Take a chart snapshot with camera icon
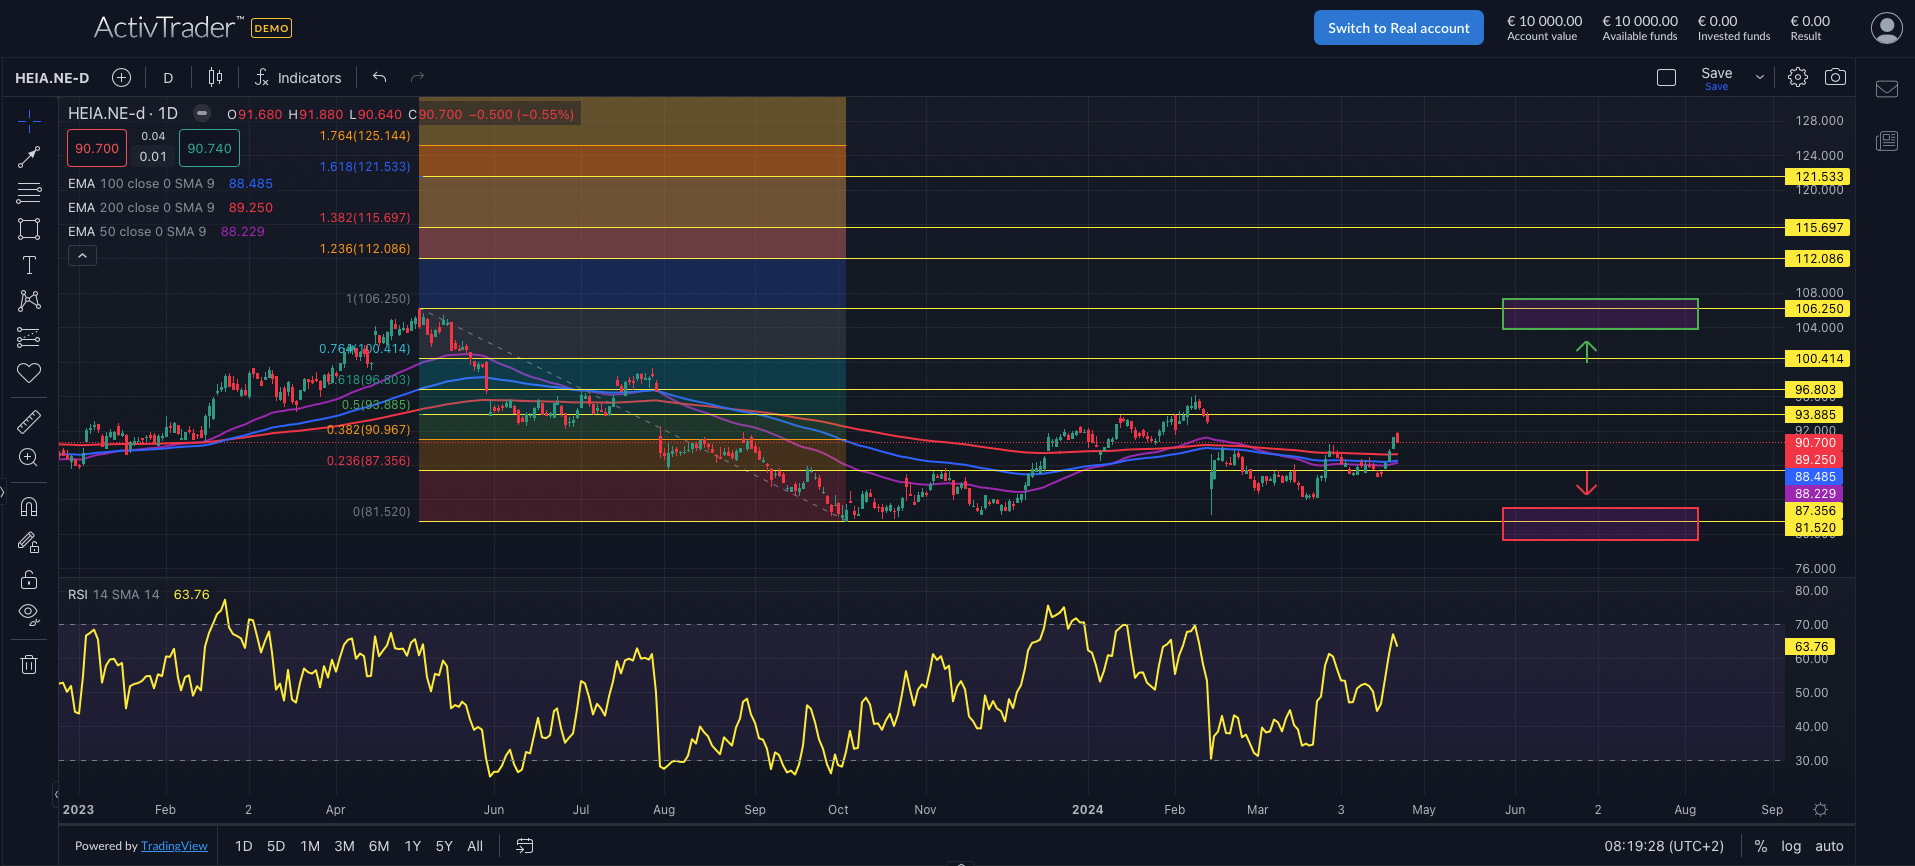Viewport: 1915px width, 866px height. (x=1835, y=77)
